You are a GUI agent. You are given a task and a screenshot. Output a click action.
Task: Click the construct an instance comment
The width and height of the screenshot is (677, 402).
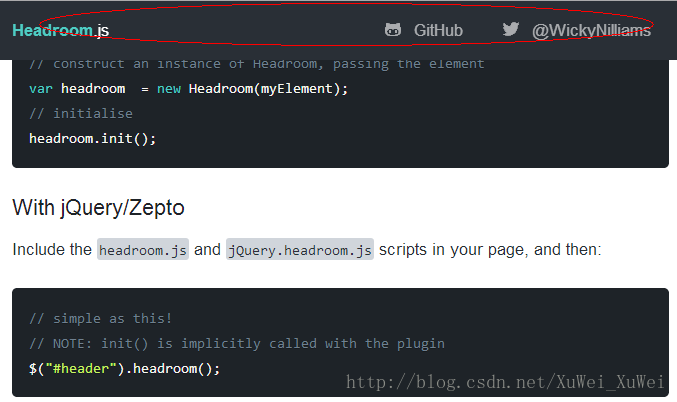pyautogui.click(x=256, y=64)
